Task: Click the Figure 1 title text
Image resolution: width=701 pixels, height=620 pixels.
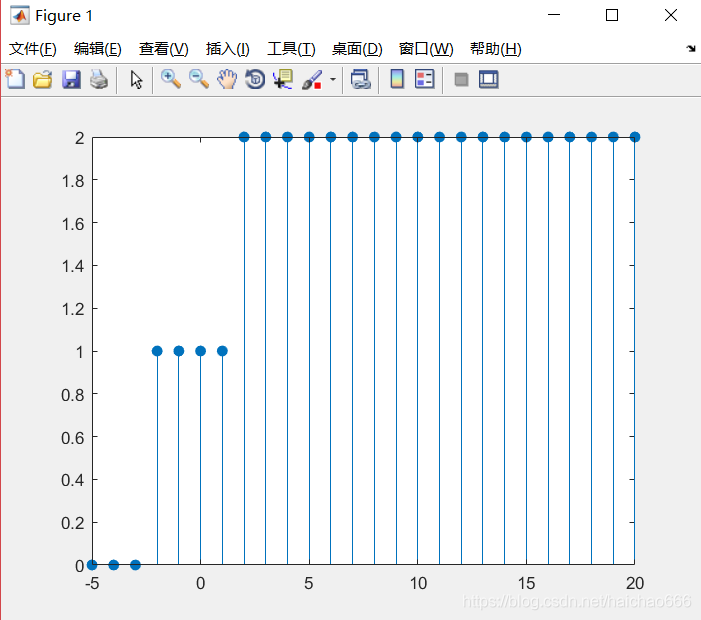Action: click(x=64, y=16)
